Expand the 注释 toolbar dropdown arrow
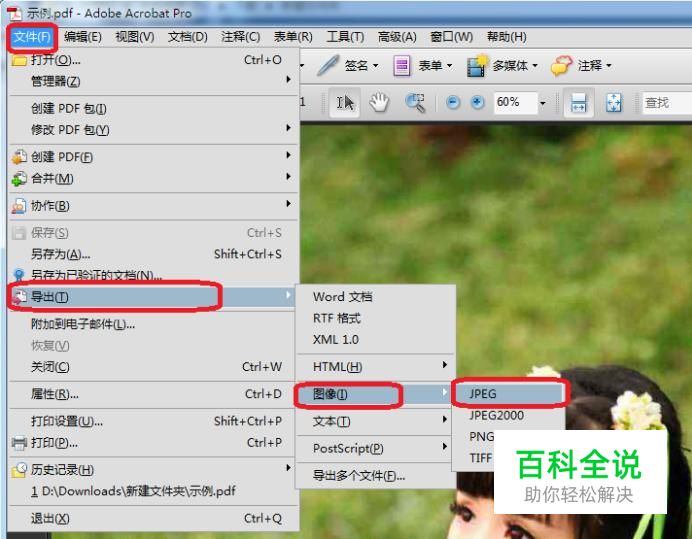 [x=609, y=66]
